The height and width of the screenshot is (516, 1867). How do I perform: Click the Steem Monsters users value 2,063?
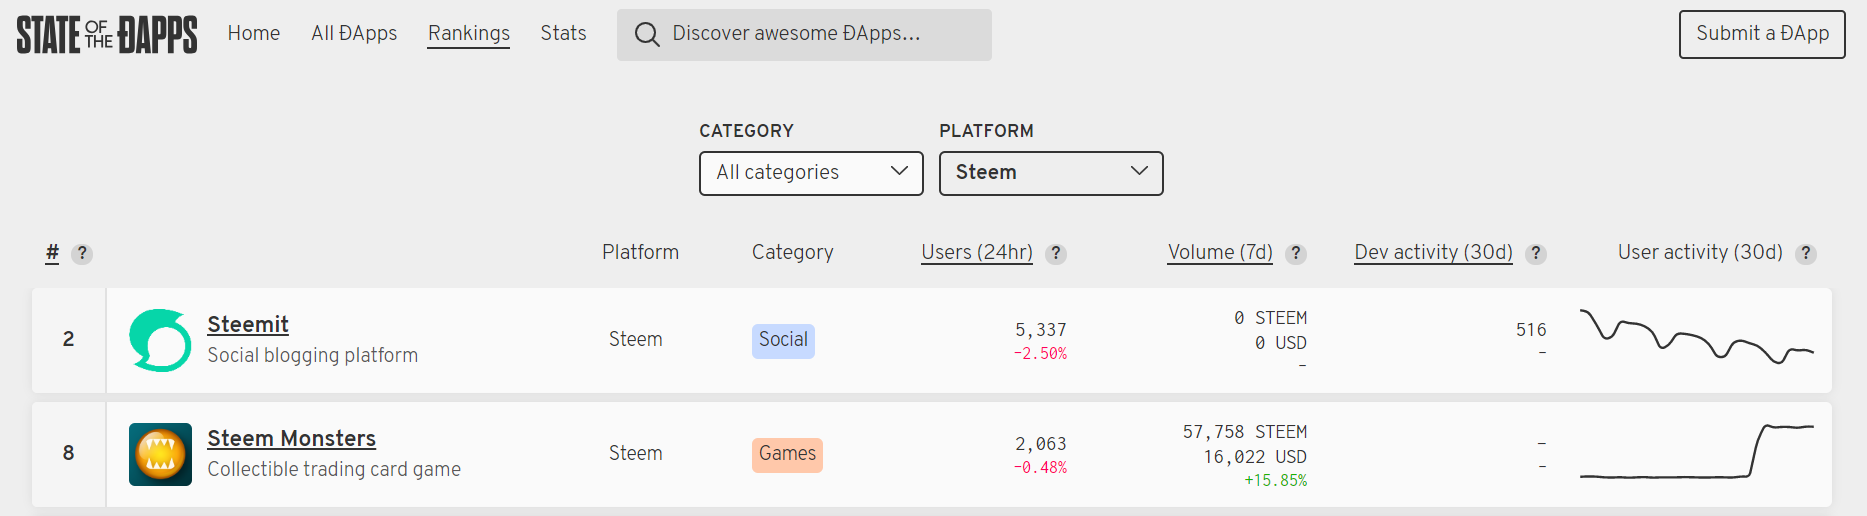click(1040, 444)
